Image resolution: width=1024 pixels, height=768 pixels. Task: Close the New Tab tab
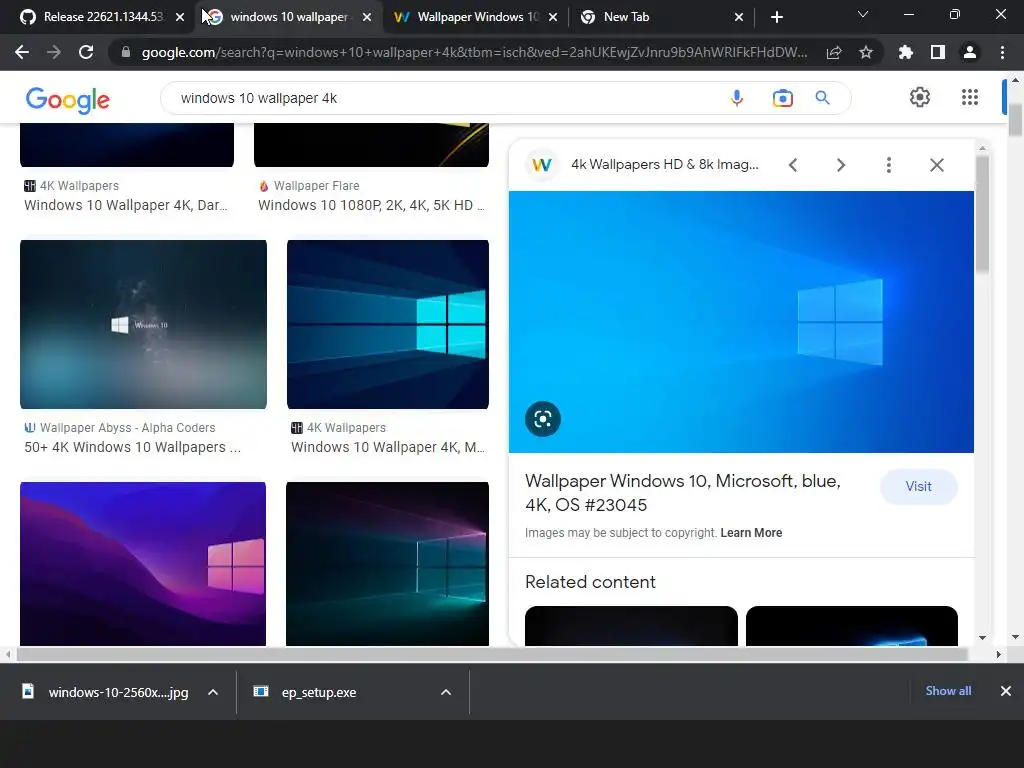click(739, 17)
